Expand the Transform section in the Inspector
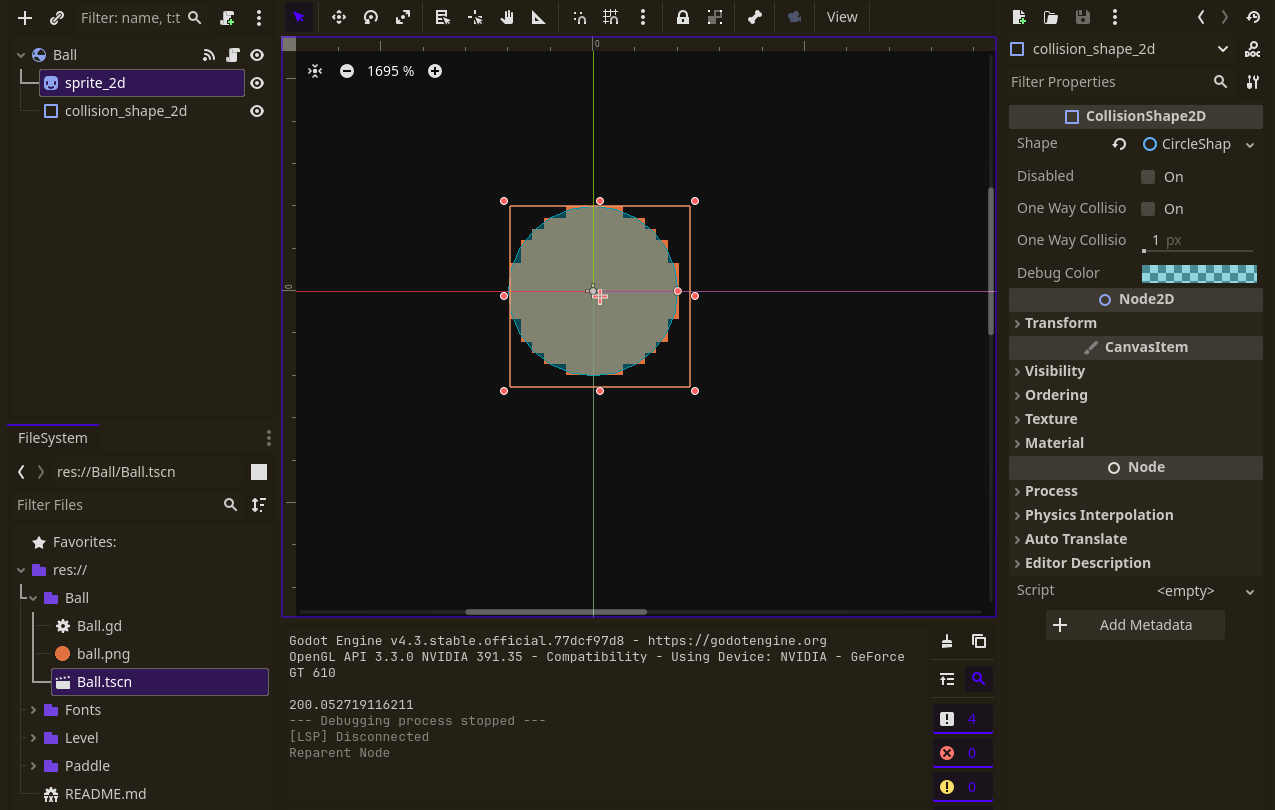 1061,322
